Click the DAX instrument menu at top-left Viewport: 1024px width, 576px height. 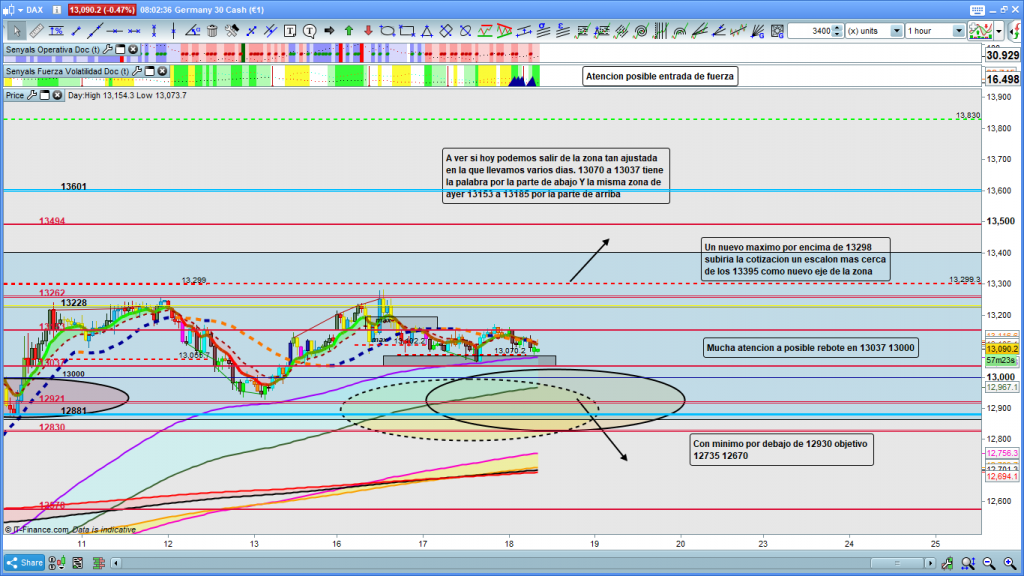(28, 9)
